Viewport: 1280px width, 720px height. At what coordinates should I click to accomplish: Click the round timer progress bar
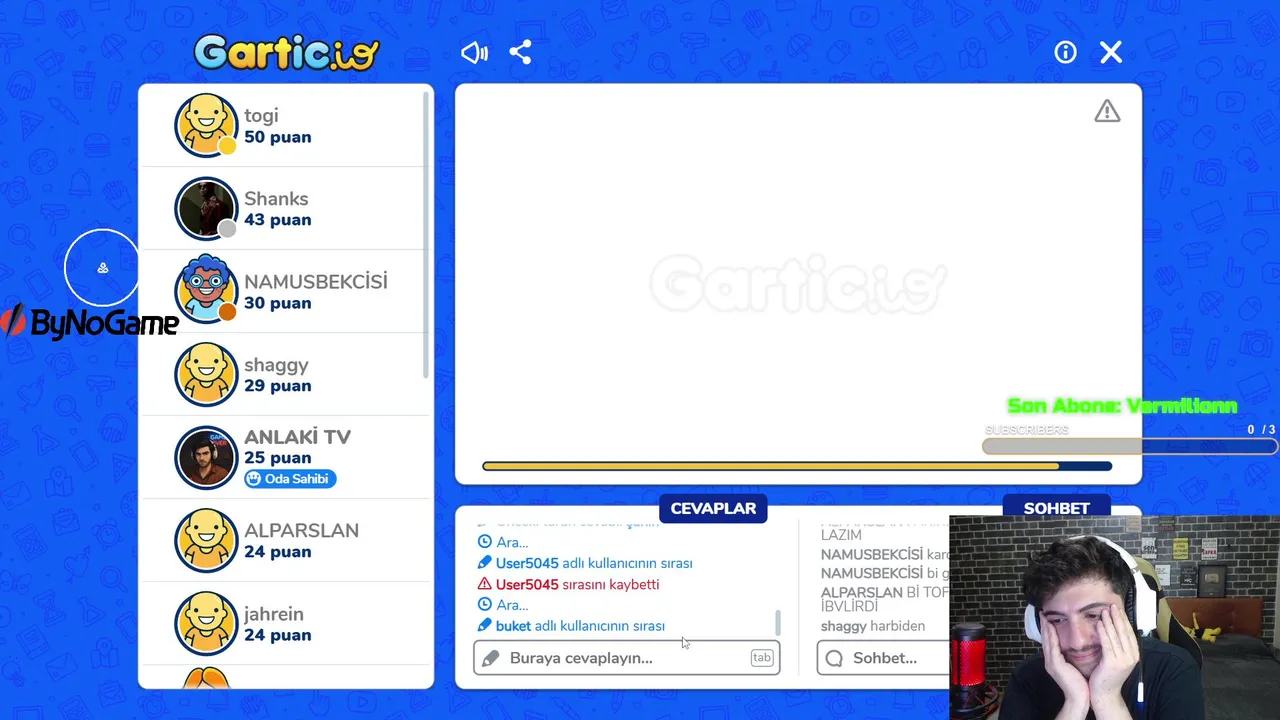[797, 466]
